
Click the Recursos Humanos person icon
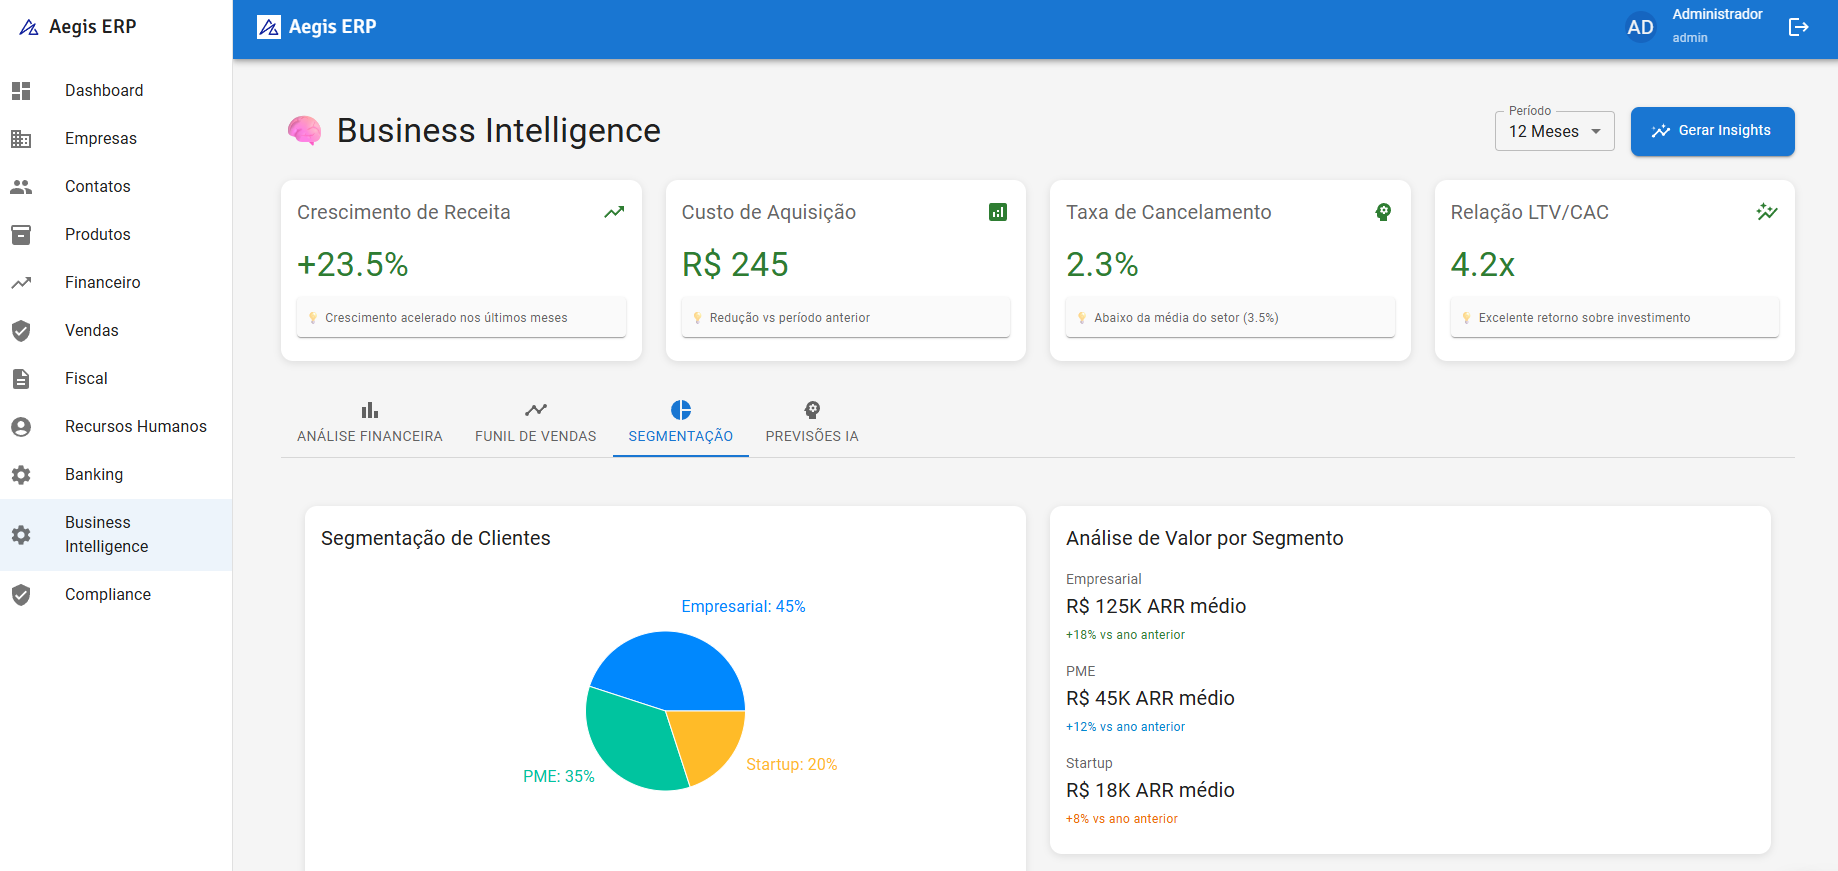[x=21, y=427]
